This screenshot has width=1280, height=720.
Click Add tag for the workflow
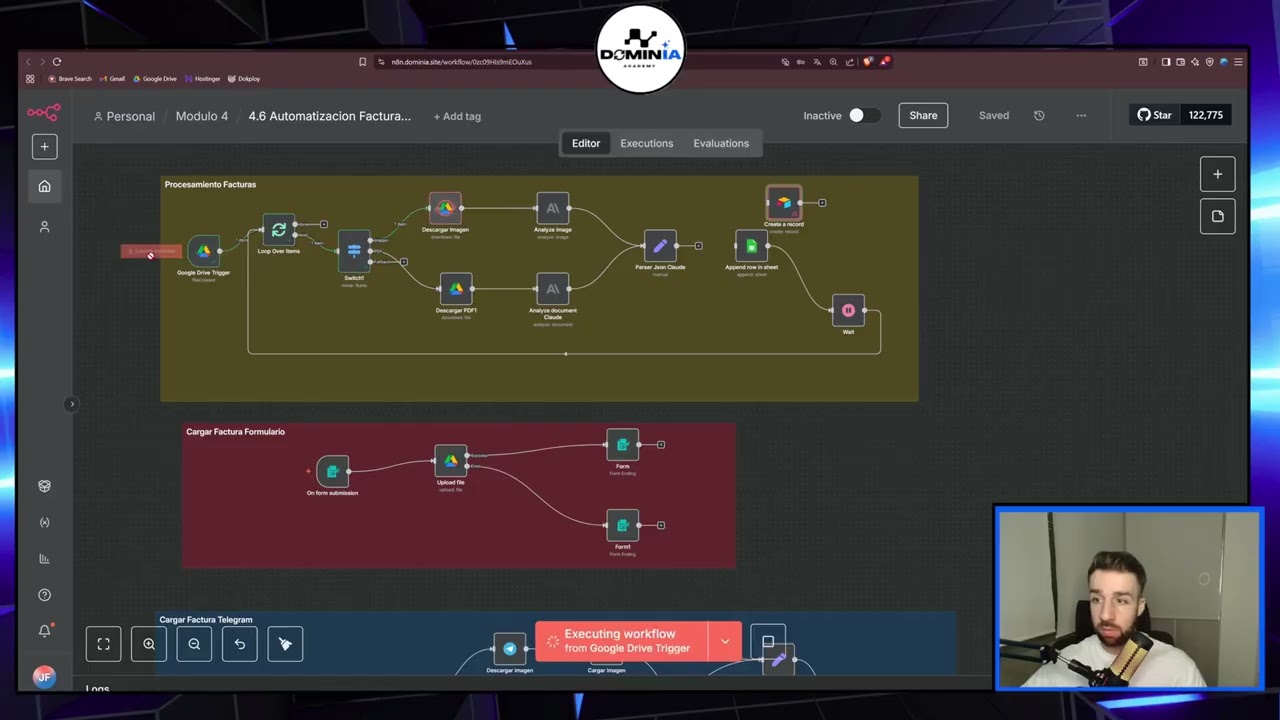tap(457, 116)
